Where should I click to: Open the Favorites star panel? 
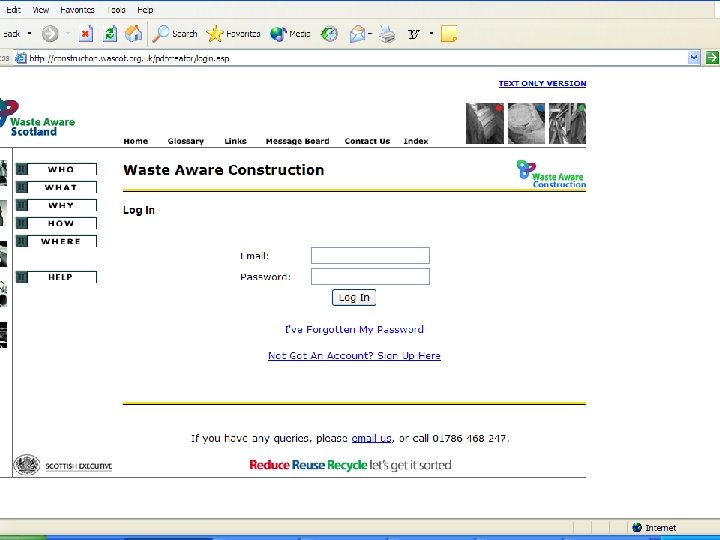(233, 34)
